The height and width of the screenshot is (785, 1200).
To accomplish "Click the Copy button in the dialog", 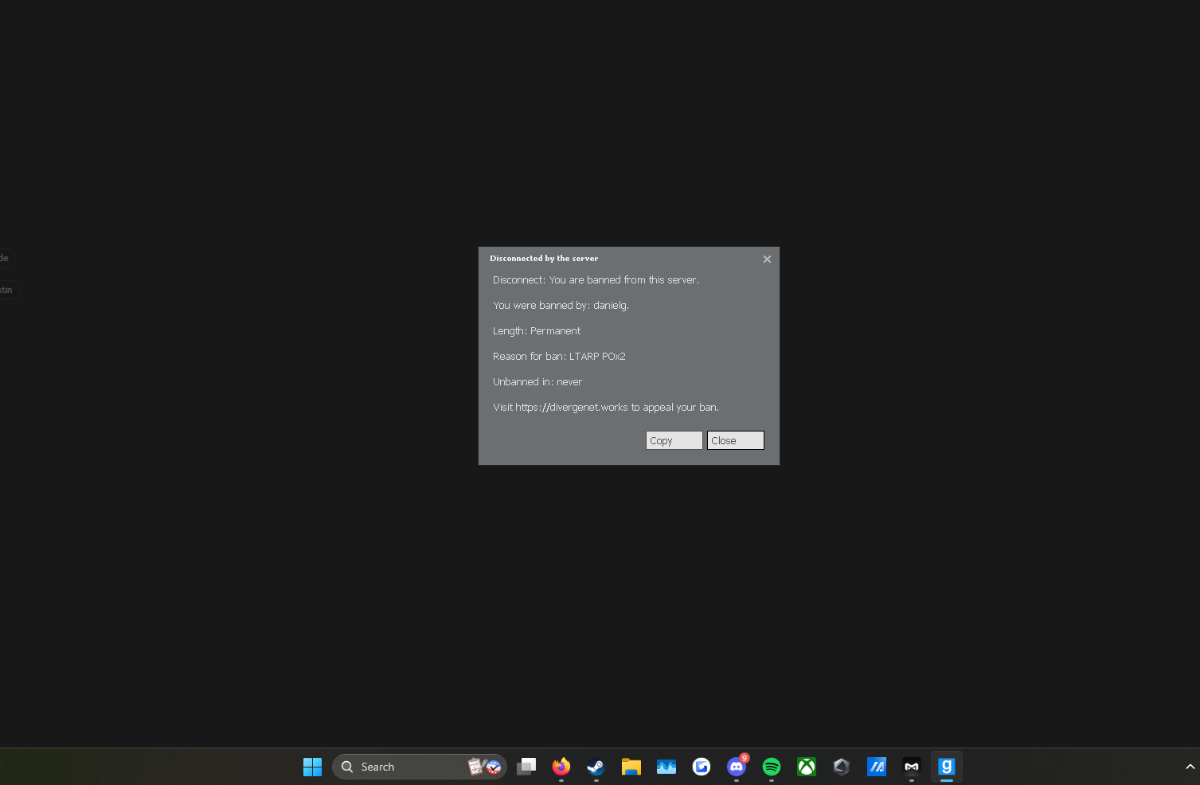I will click(x=674, y=440).
